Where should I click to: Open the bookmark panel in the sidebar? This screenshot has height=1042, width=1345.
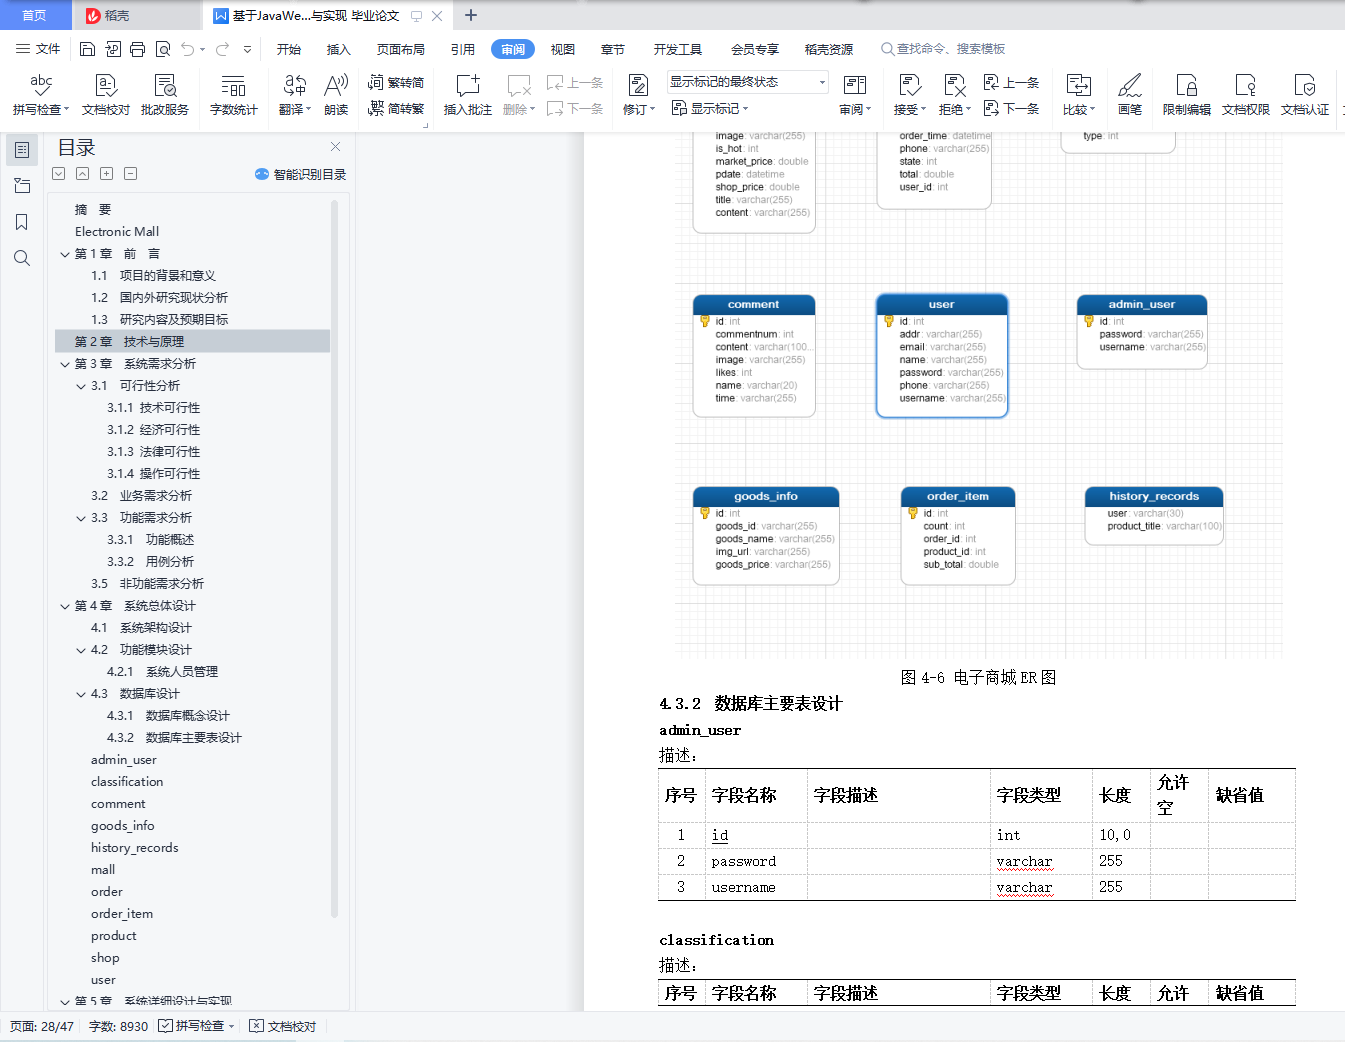pos(22,222)
